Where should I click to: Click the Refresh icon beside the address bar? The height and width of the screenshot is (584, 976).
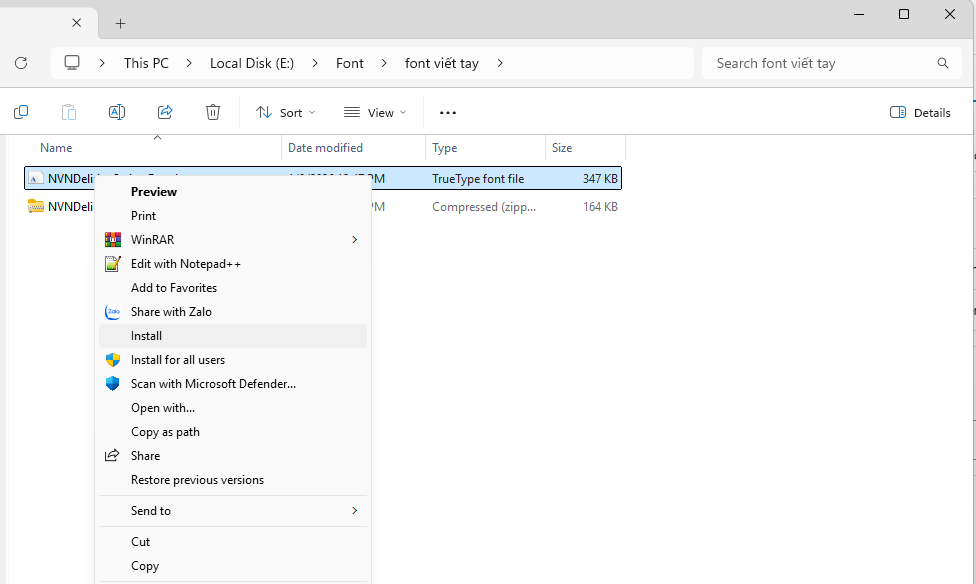coord(21,63)
